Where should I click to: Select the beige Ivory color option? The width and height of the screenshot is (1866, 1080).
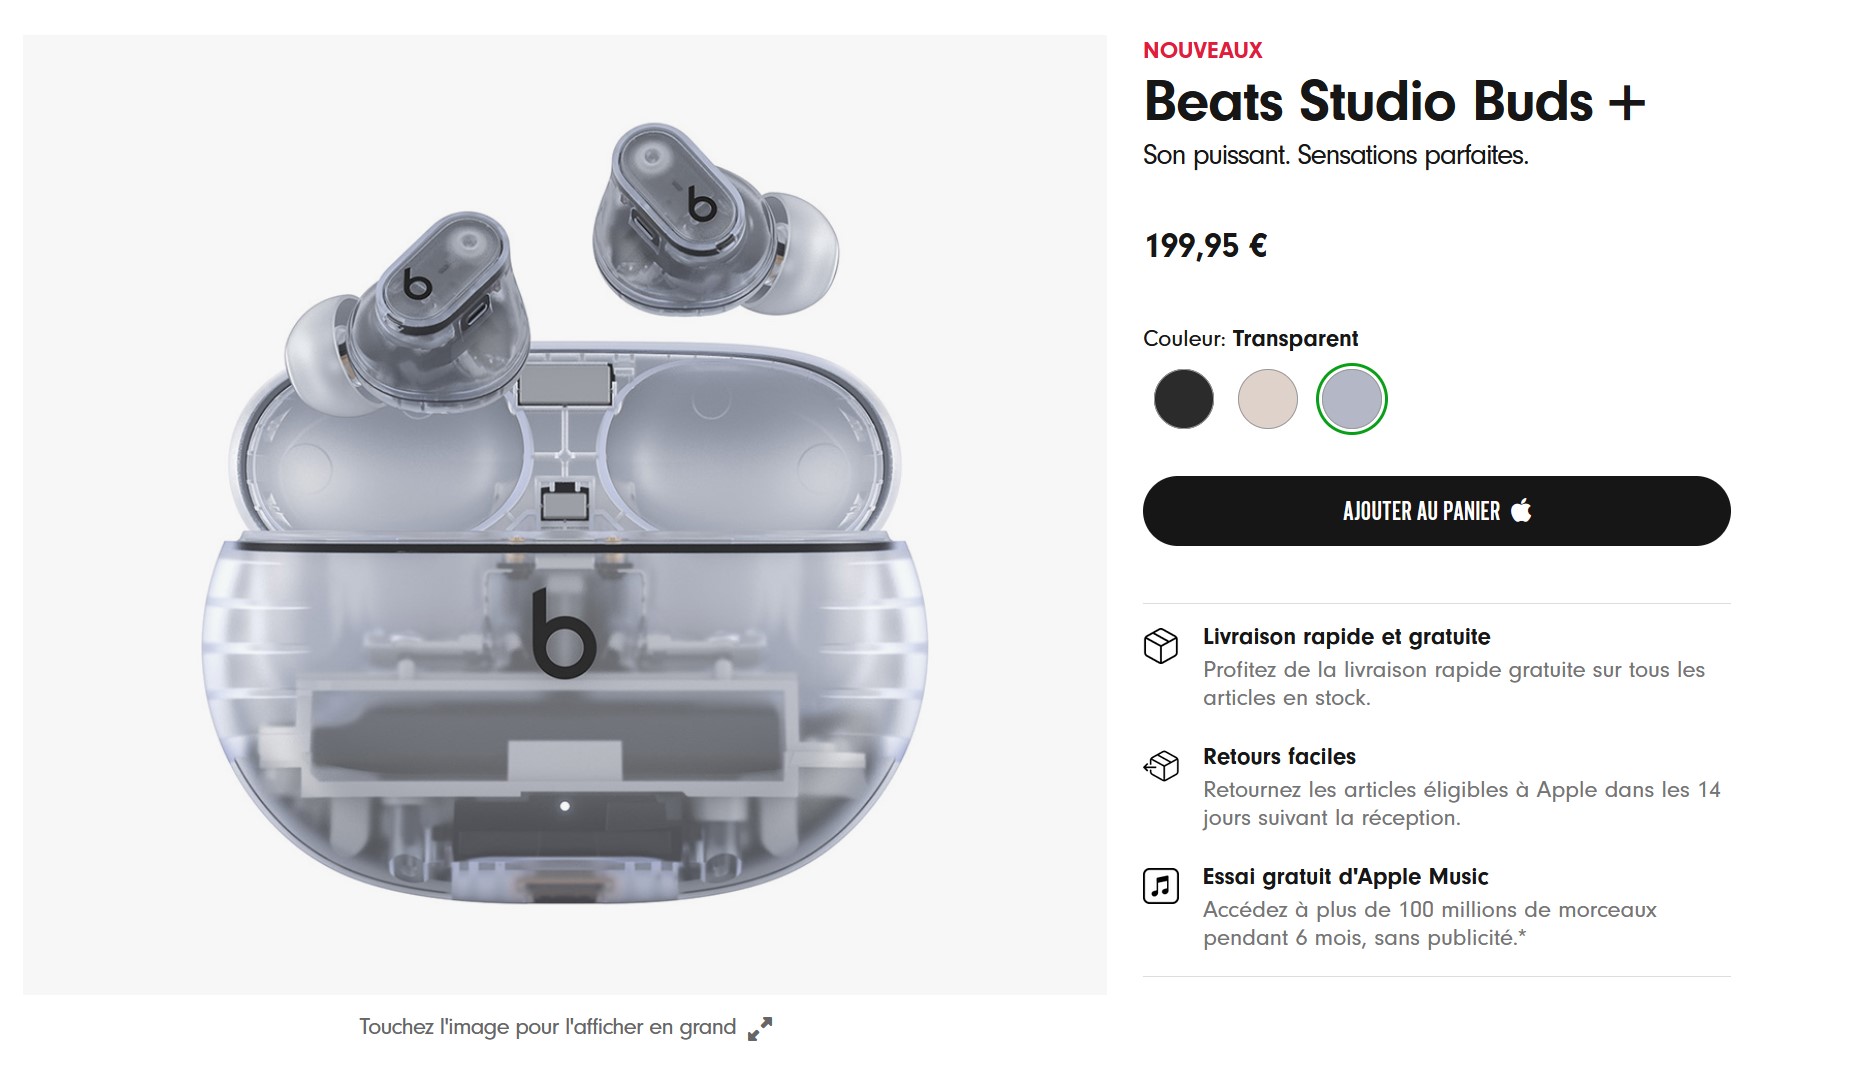coord(1268,399)
